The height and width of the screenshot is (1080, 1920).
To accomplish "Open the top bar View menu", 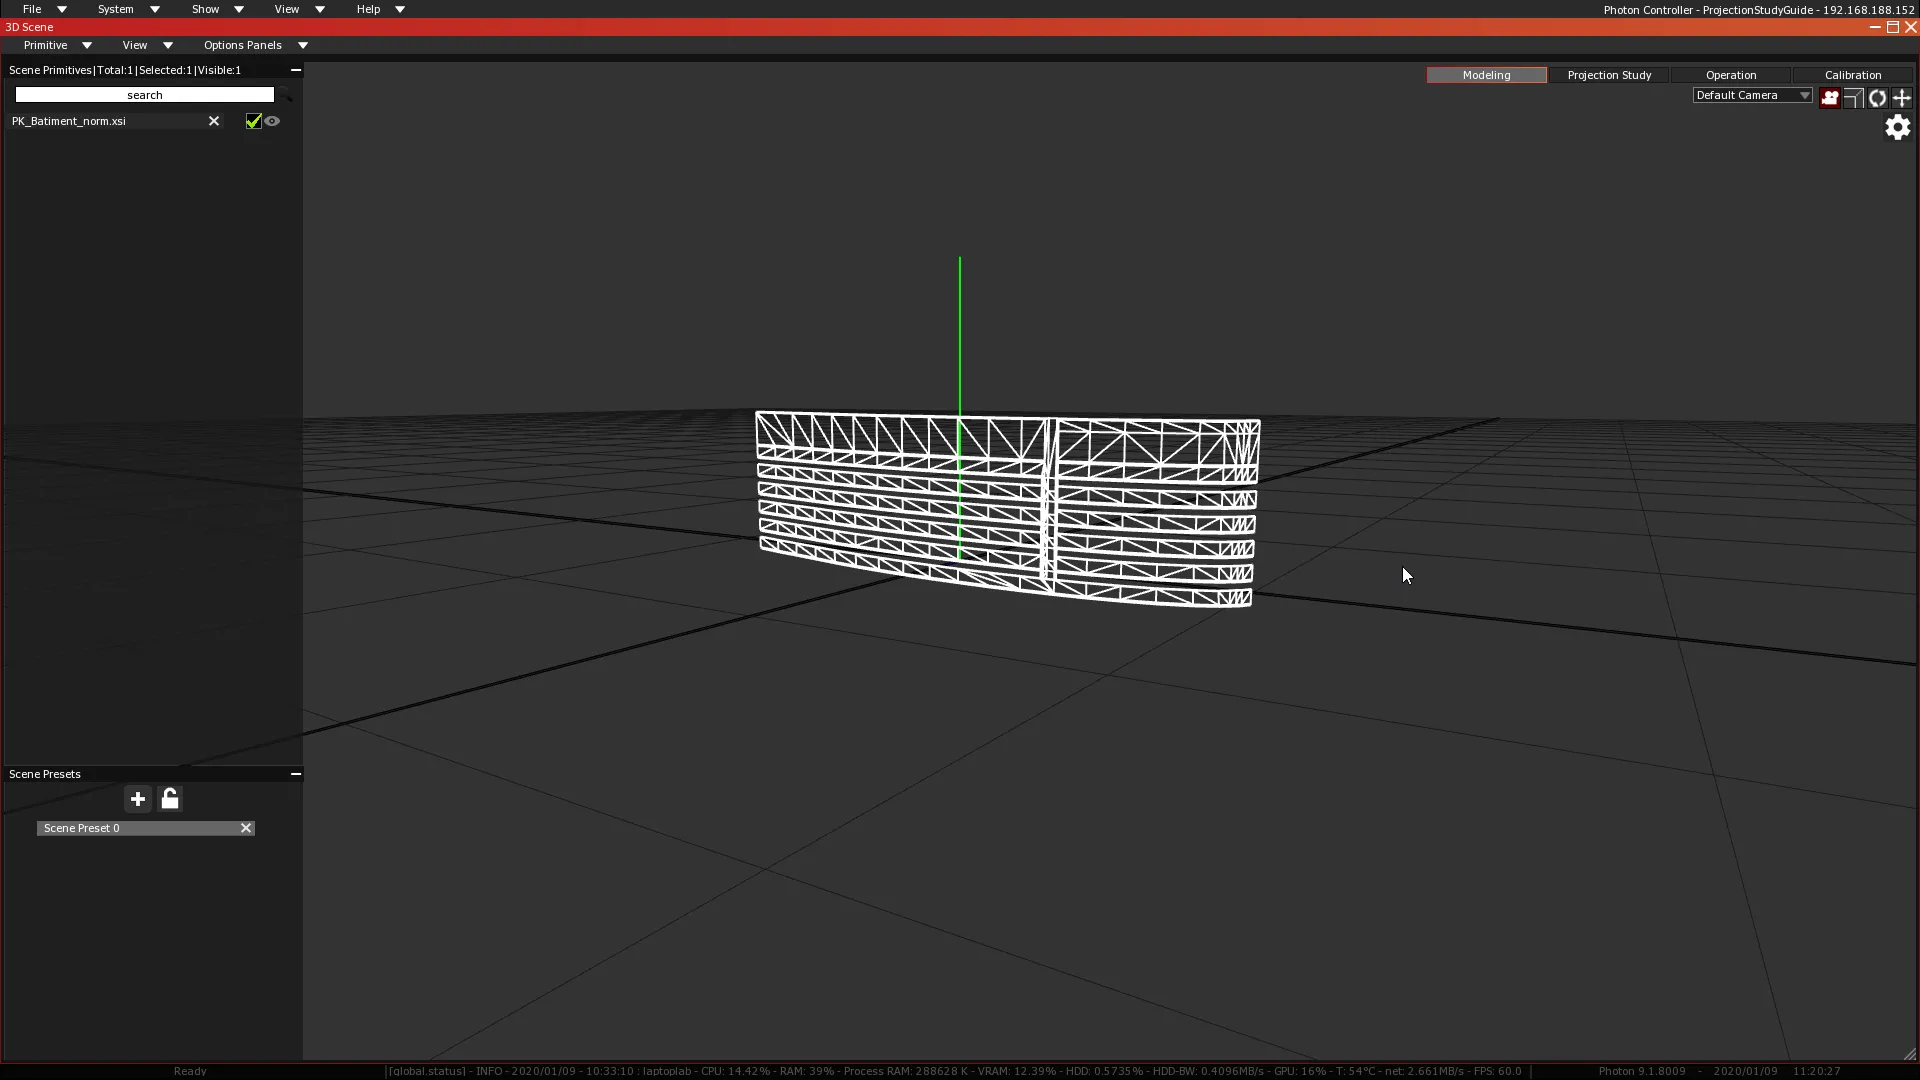I will coord(299,9).
